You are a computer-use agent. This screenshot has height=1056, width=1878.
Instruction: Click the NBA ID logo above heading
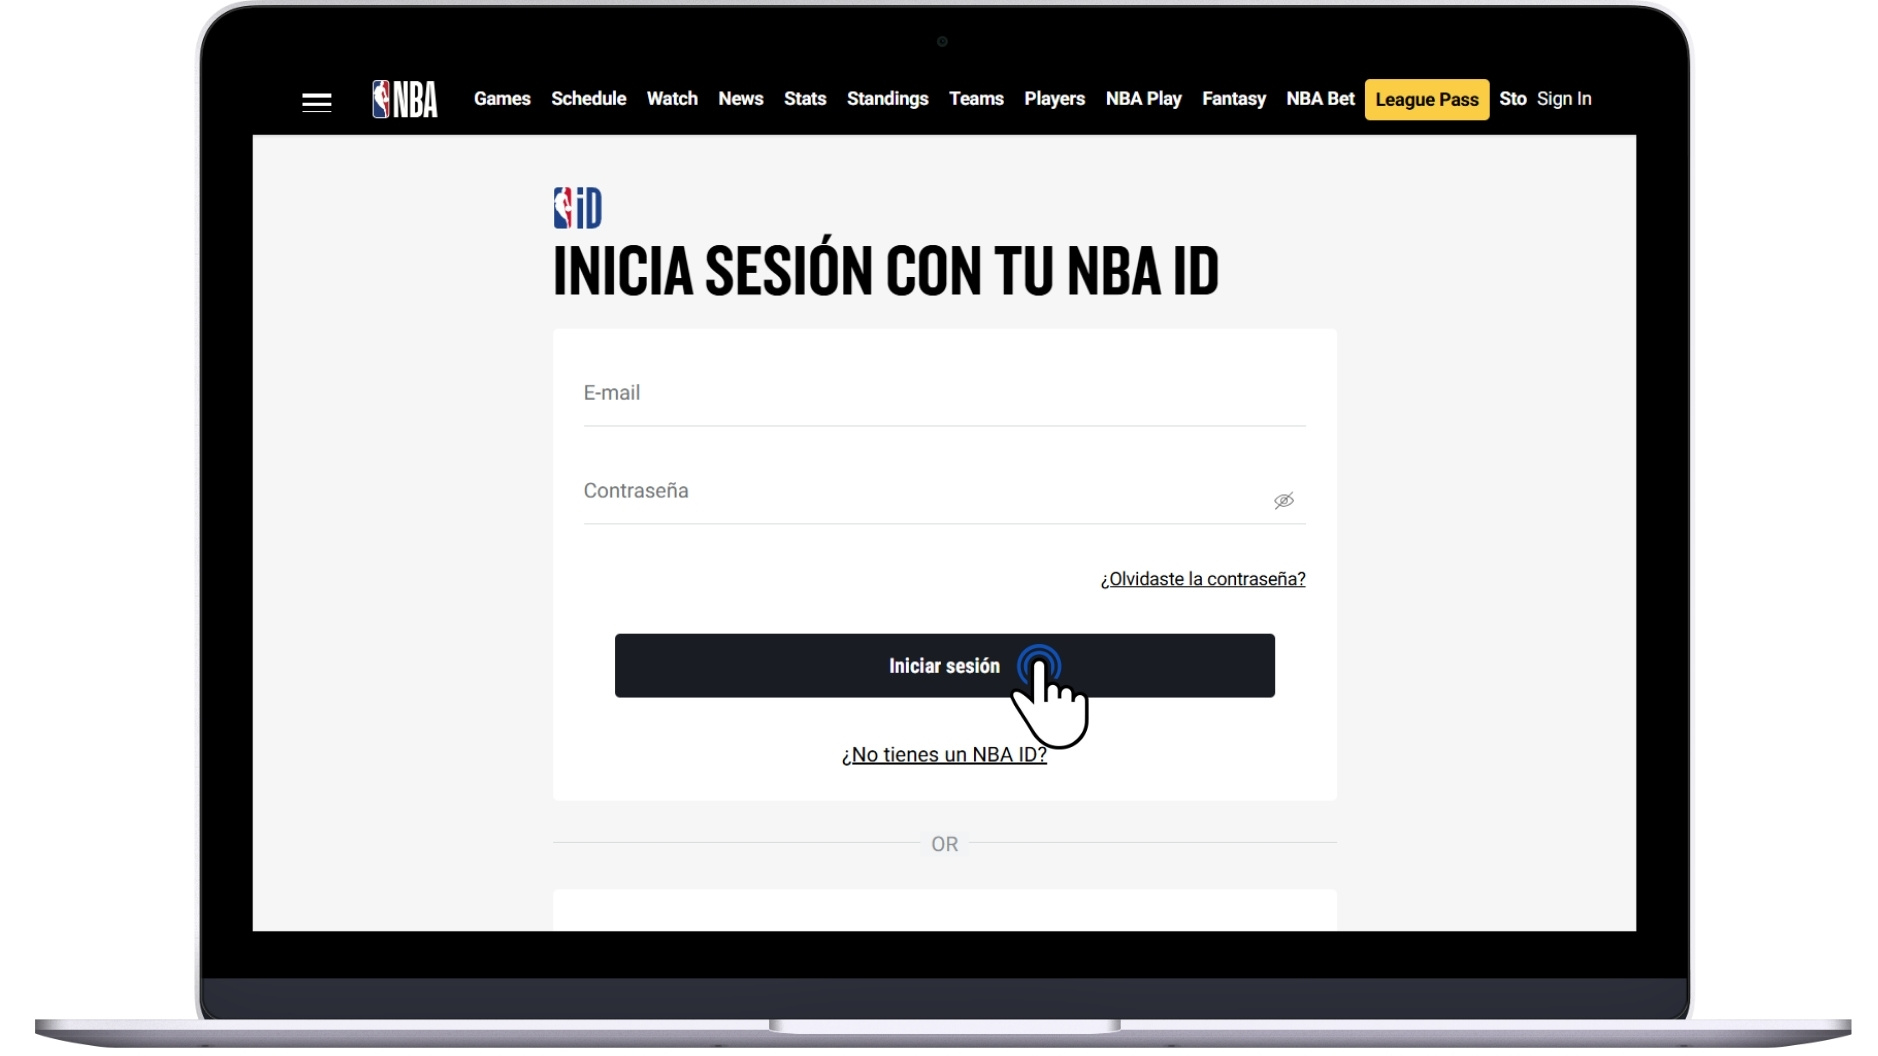[x=577, y=208]
